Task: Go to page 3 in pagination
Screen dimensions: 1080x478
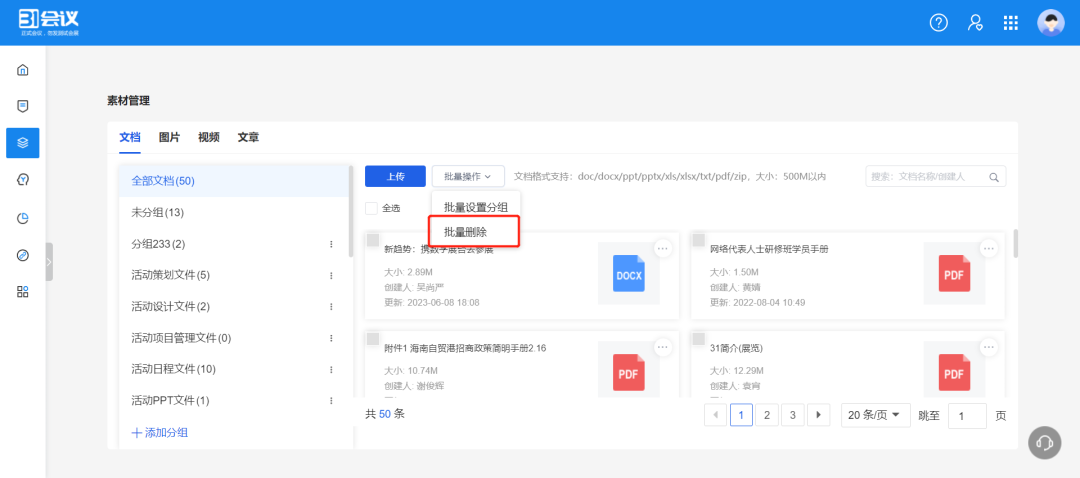Action: pos(793,415)
